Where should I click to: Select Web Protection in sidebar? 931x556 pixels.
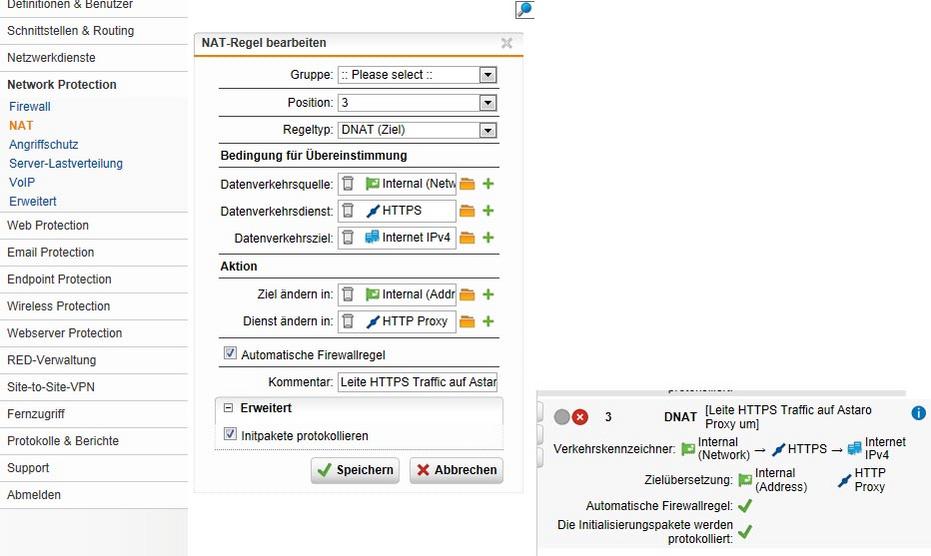pyautogui.click(x=48, y=226)
